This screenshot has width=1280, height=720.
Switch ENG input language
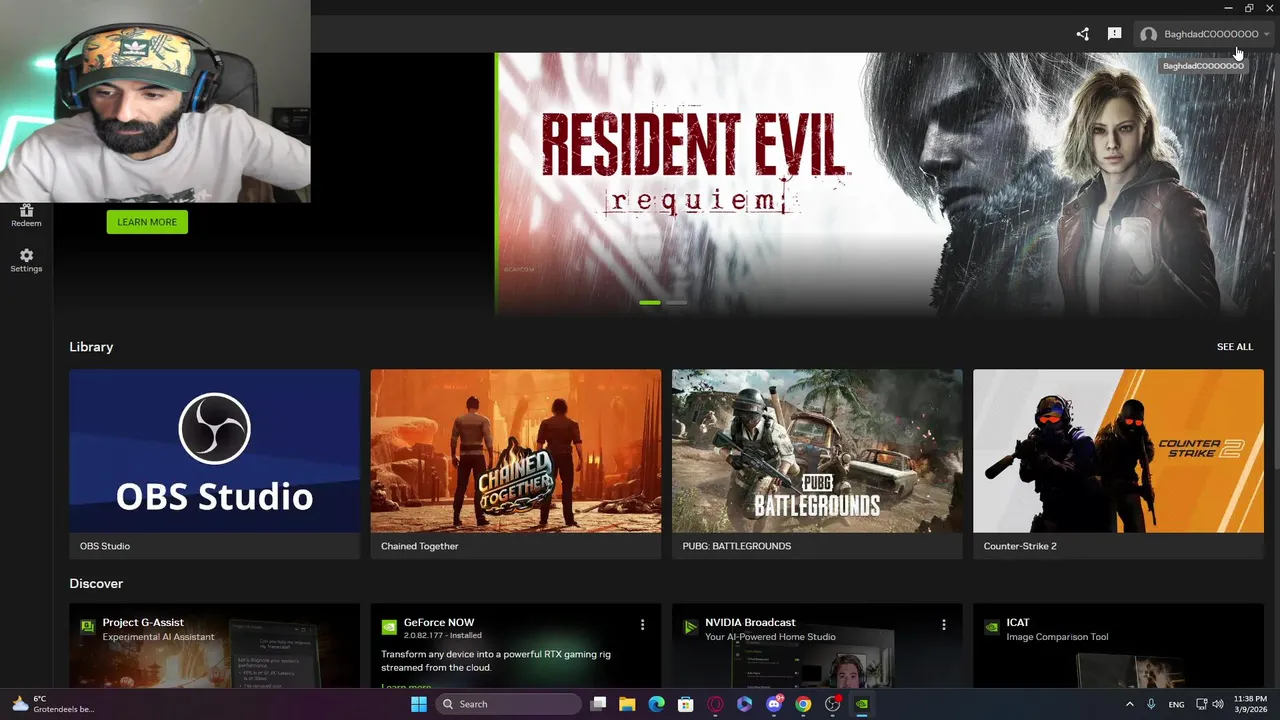click(x=1177, y=704)
